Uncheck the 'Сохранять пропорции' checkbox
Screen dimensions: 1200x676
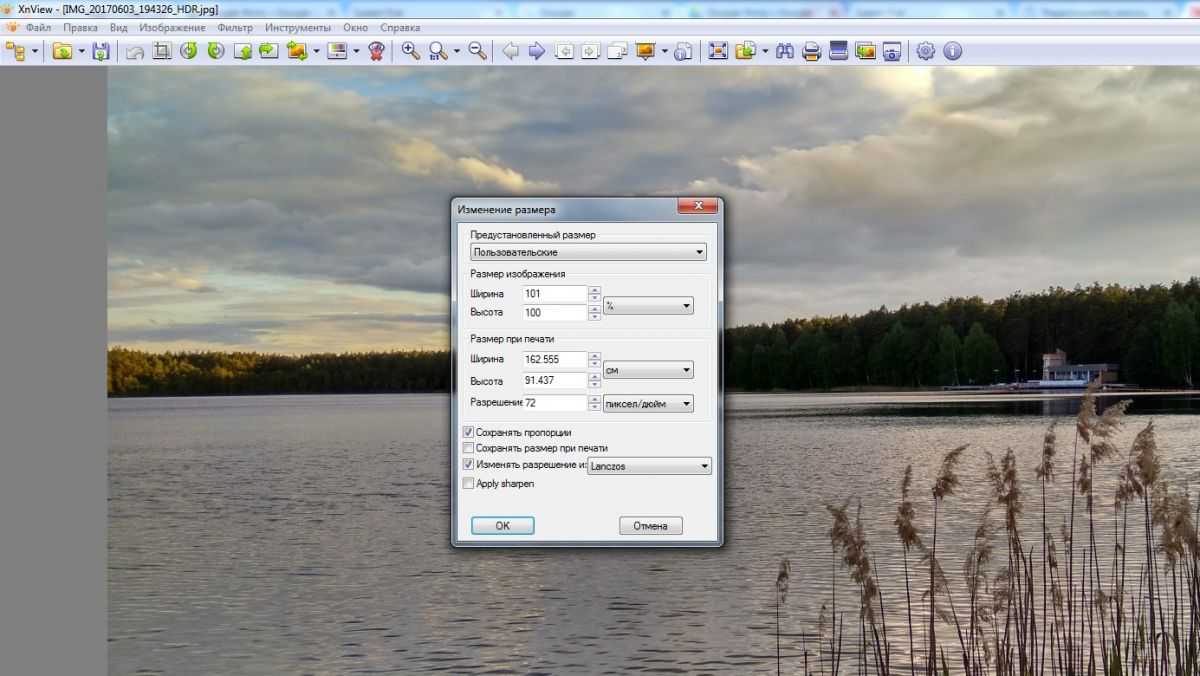coord(469,432)
